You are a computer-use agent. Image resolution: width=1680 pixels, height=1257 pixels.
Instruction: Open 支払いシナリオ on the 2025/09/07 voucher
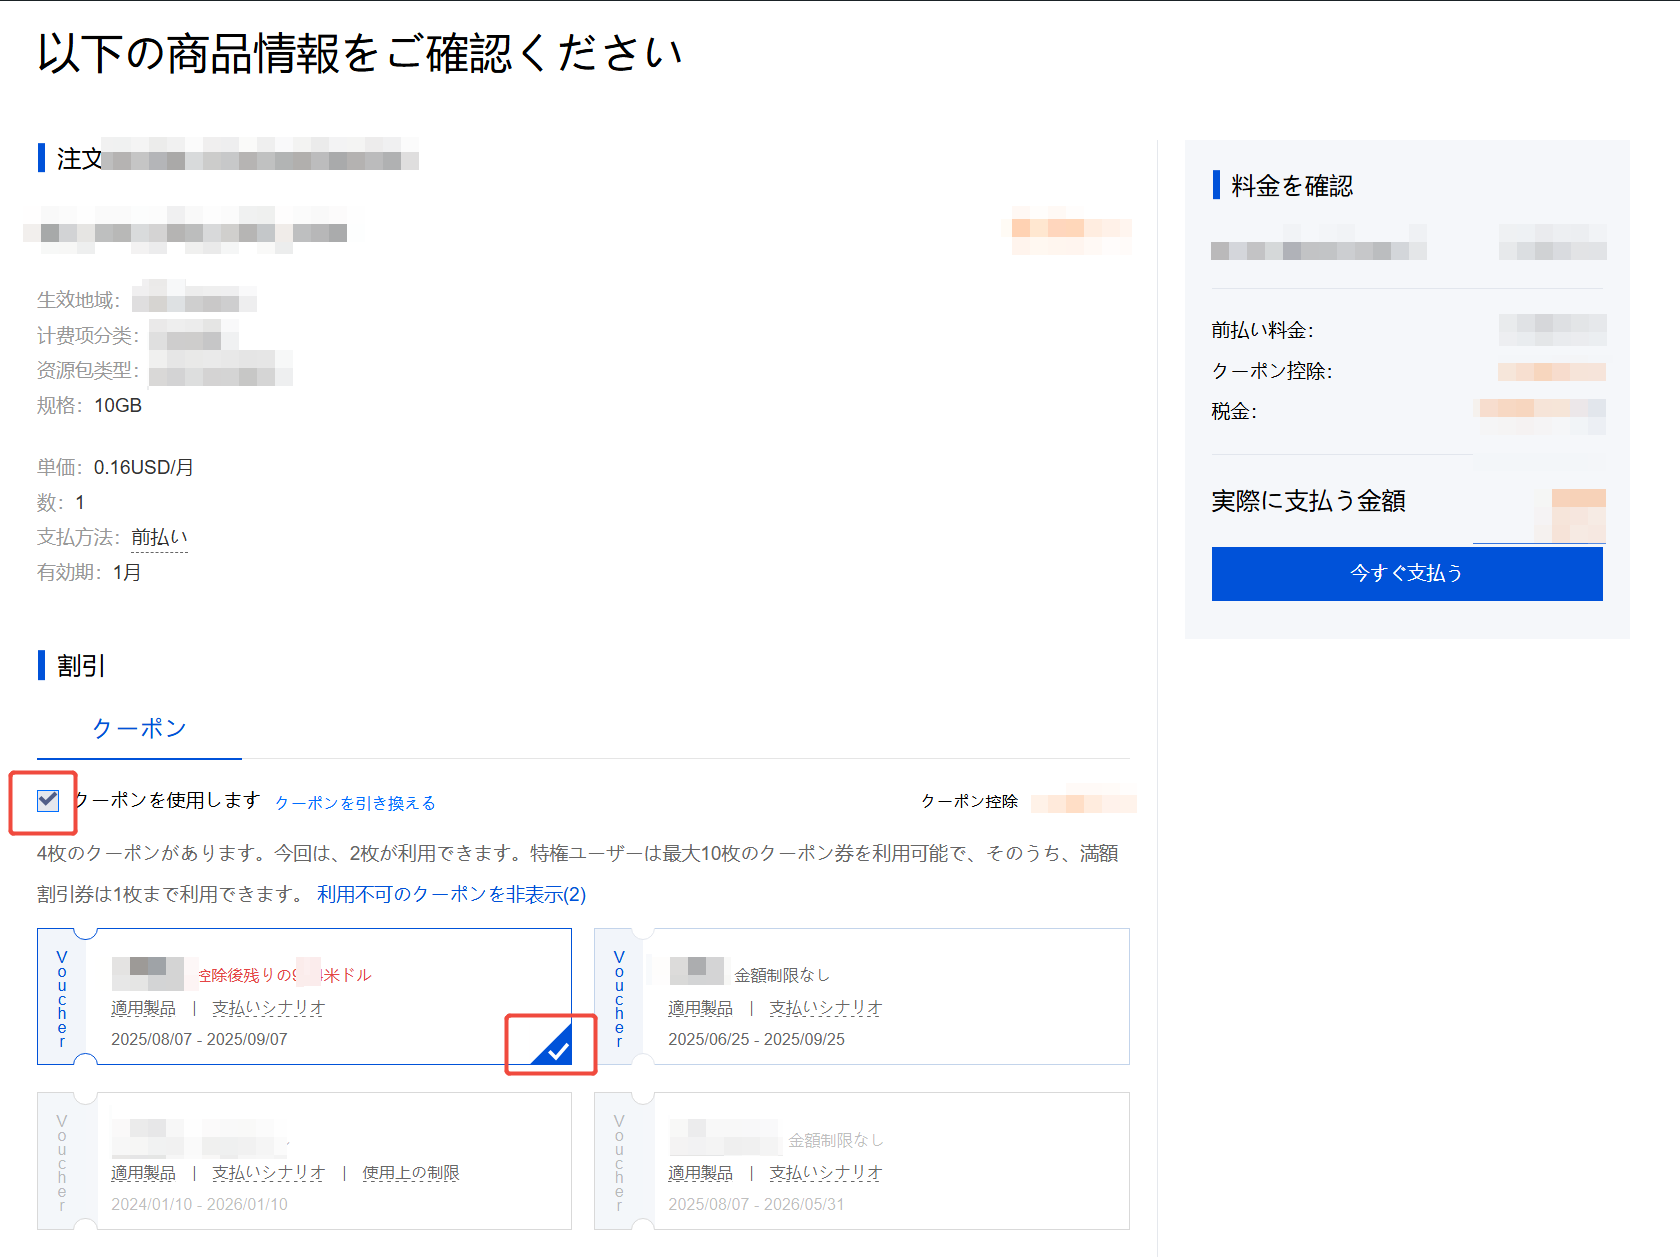point(268,1008)
